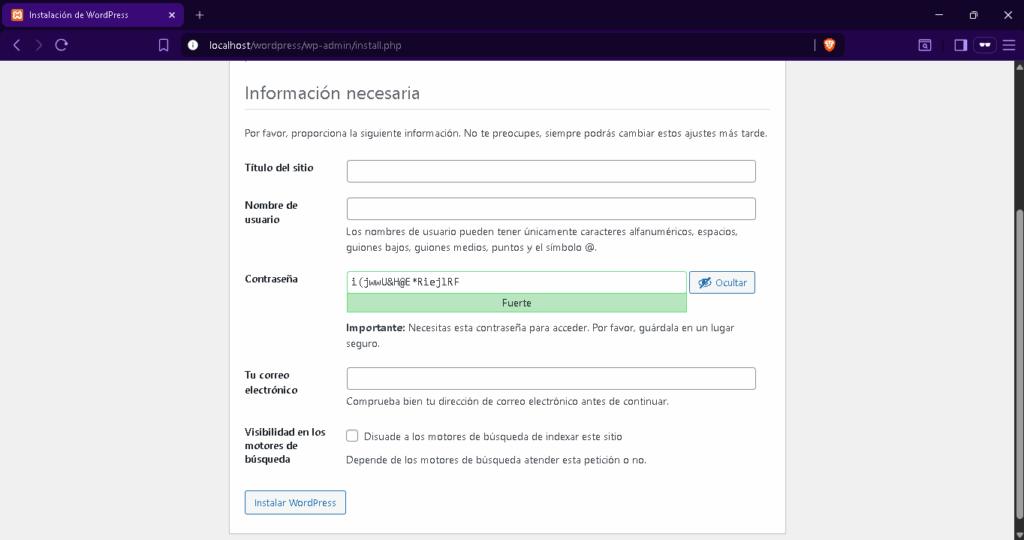Restore down the browser window
This screenshot has height=540, width=1024.
[x=973, y=14]
